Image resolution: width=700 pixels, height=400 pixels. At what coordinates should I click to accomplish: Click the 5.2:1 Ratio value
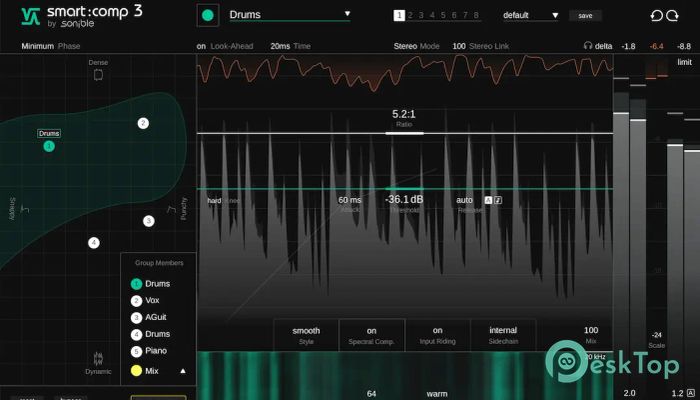pyautogui.click(x=404, y=114)
